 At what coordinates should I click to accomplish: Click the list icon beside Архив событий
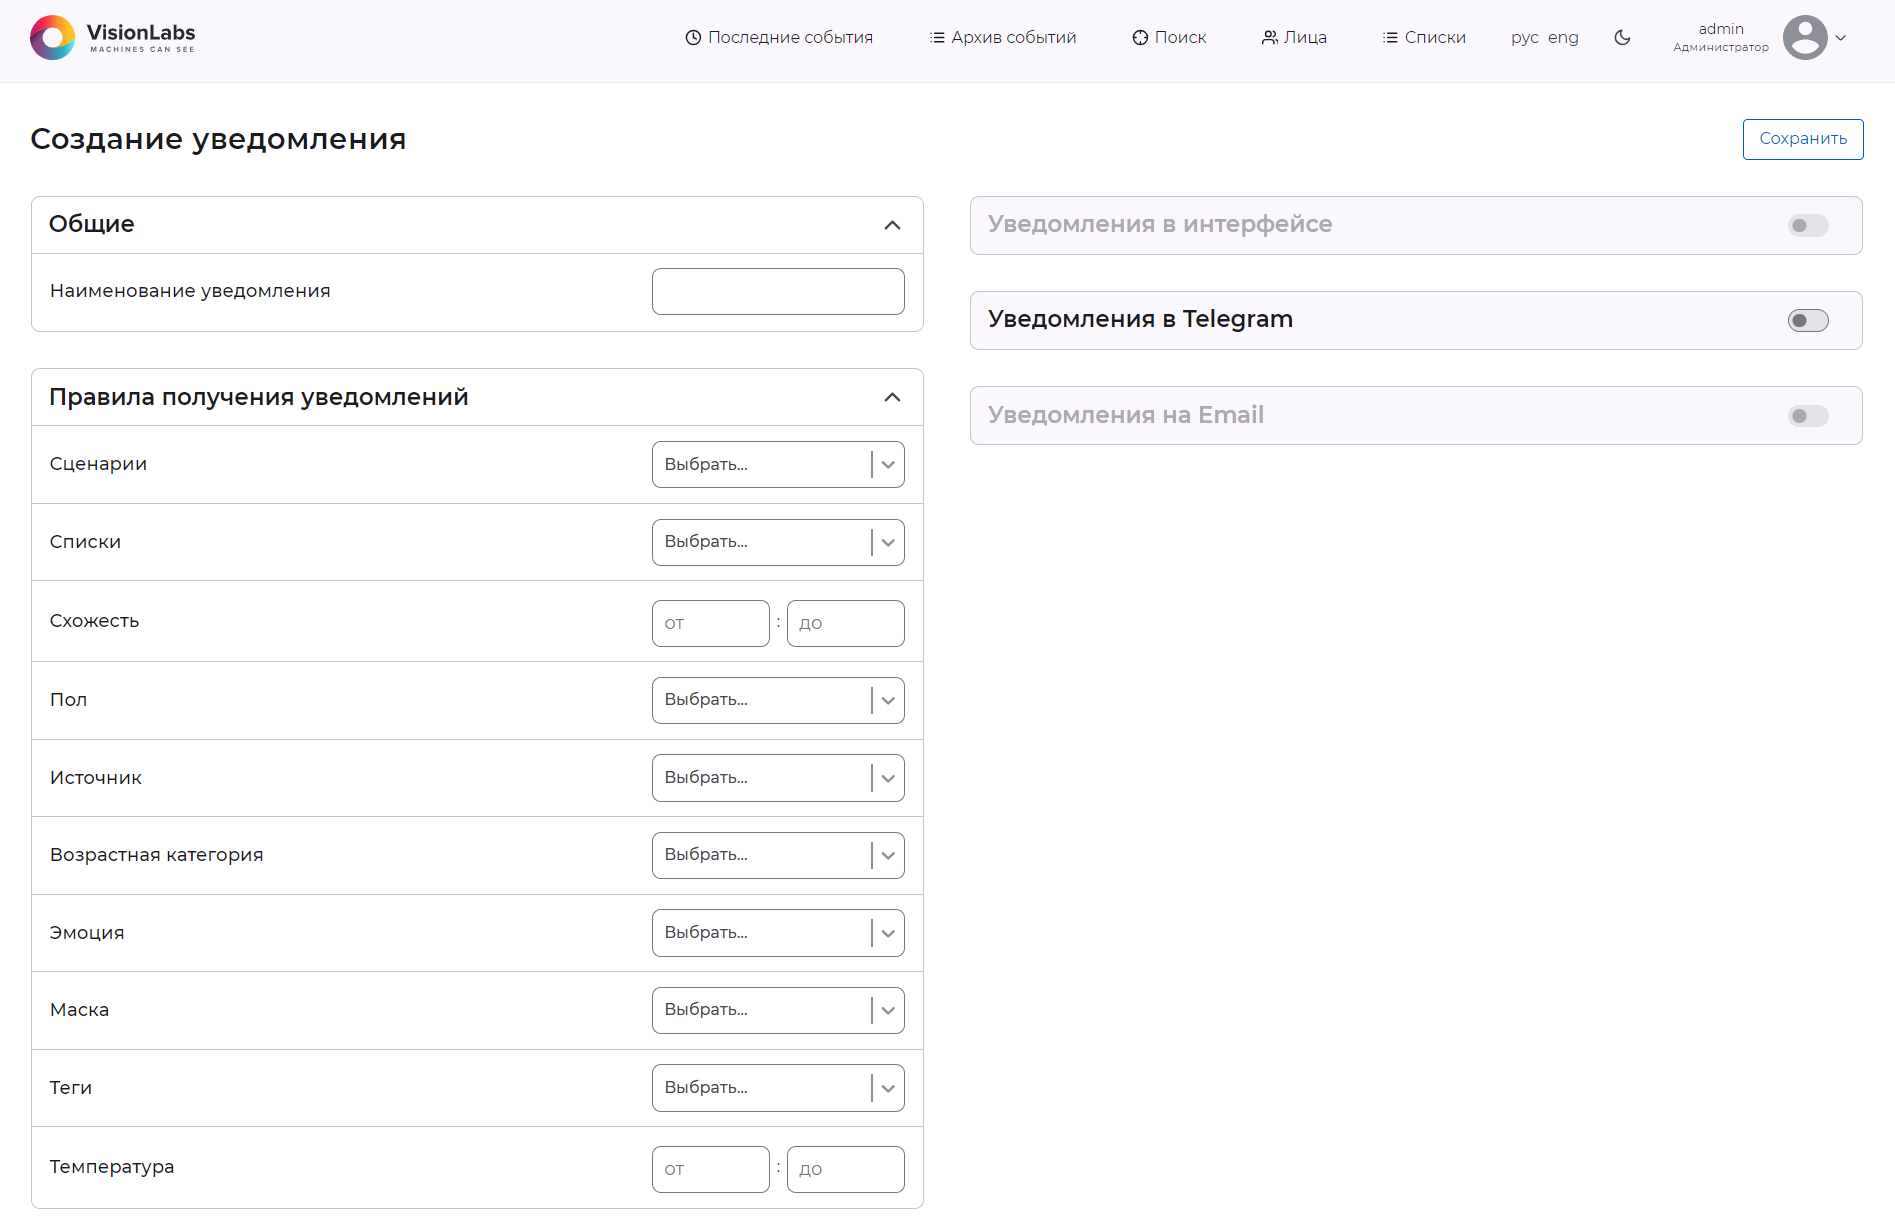click(x=937, y=37)
